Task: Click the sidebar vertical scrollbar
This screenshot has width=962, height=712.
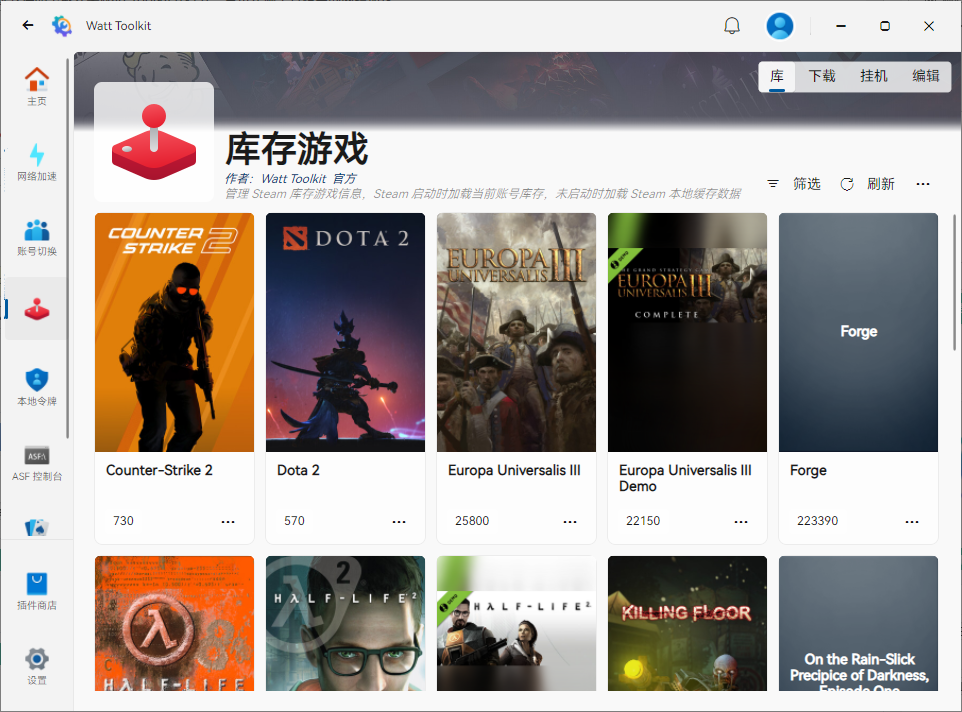Action: pyautogui.click(x=67, y=248)
